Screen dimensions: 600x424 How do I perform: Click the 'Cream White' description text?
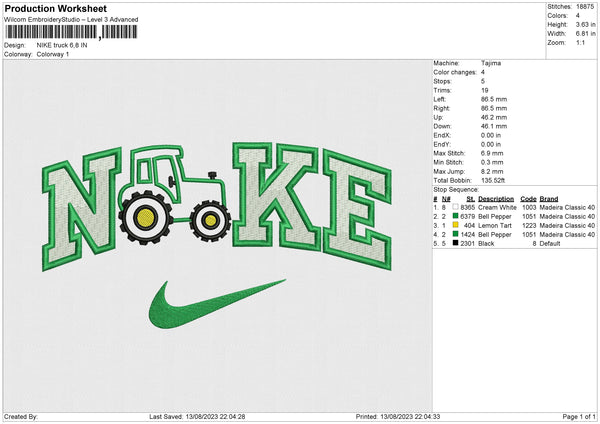(x=497, y=207)
